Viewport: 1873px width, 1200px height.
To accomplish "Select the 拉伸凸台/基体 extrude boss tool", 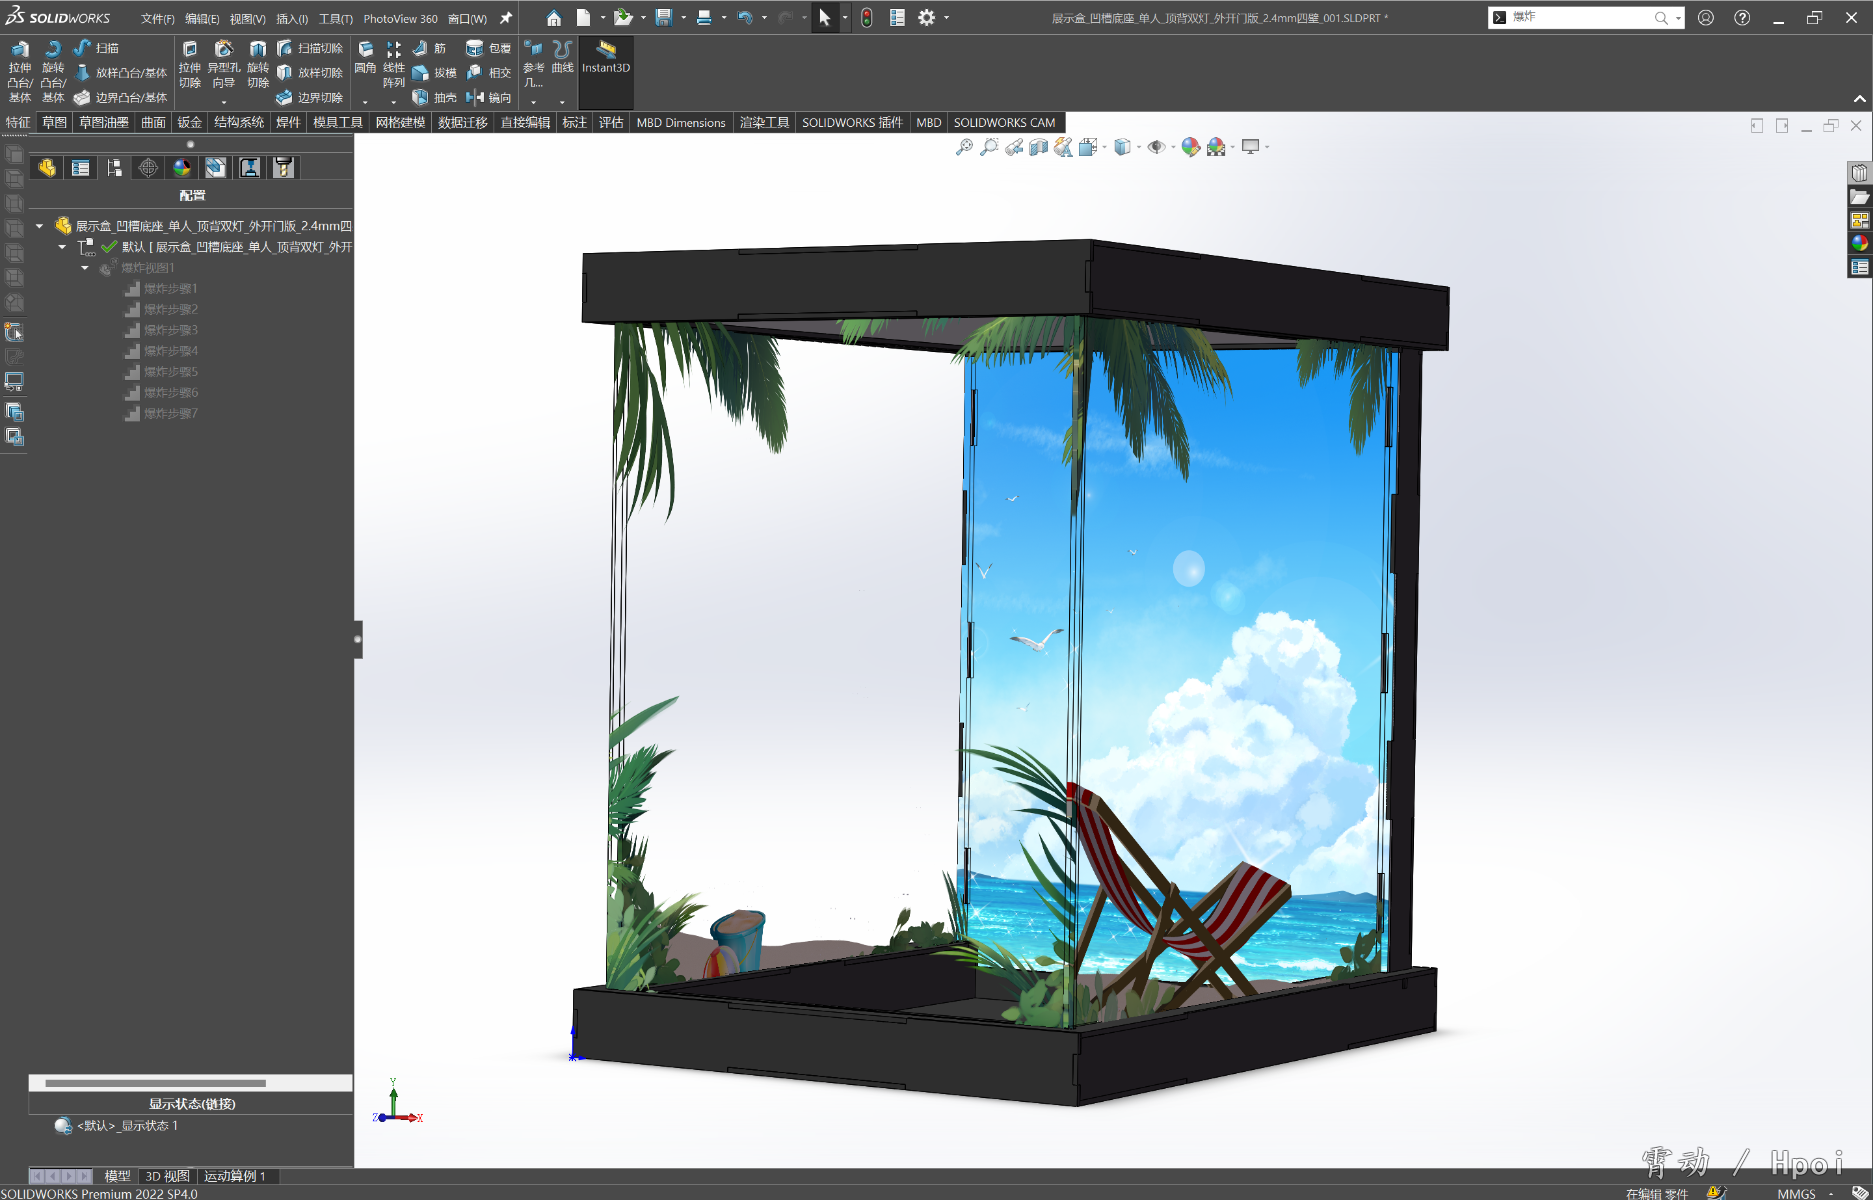I will tap(20, 71).
